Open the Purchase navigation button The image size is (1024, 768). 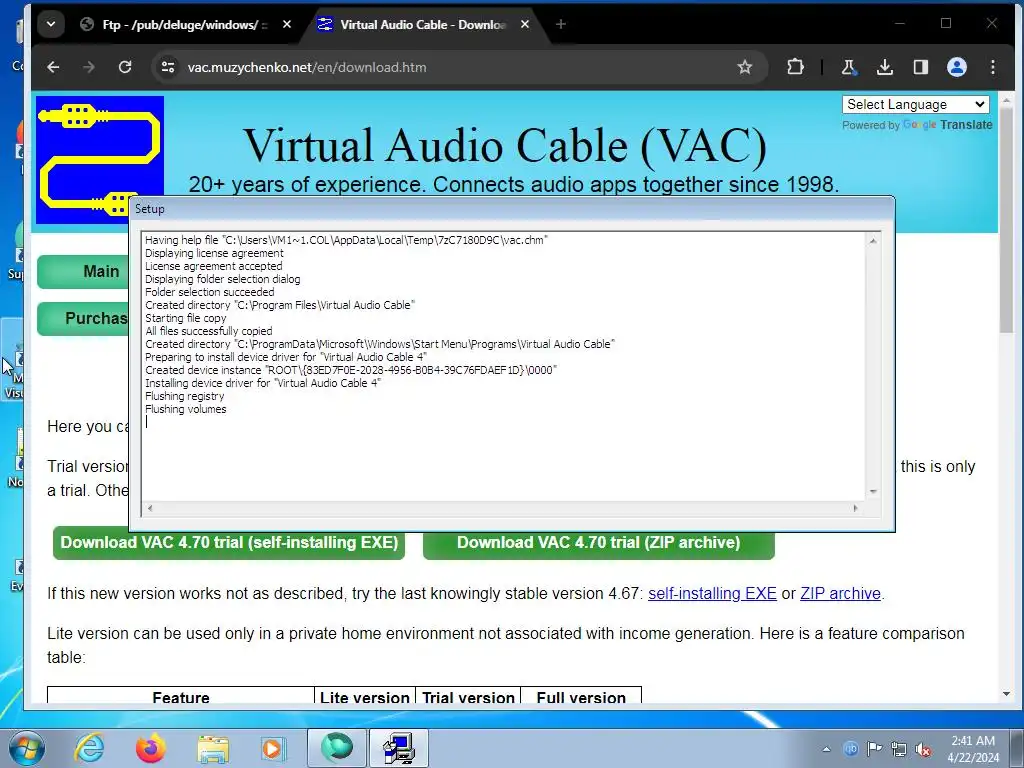click(83, 319)
